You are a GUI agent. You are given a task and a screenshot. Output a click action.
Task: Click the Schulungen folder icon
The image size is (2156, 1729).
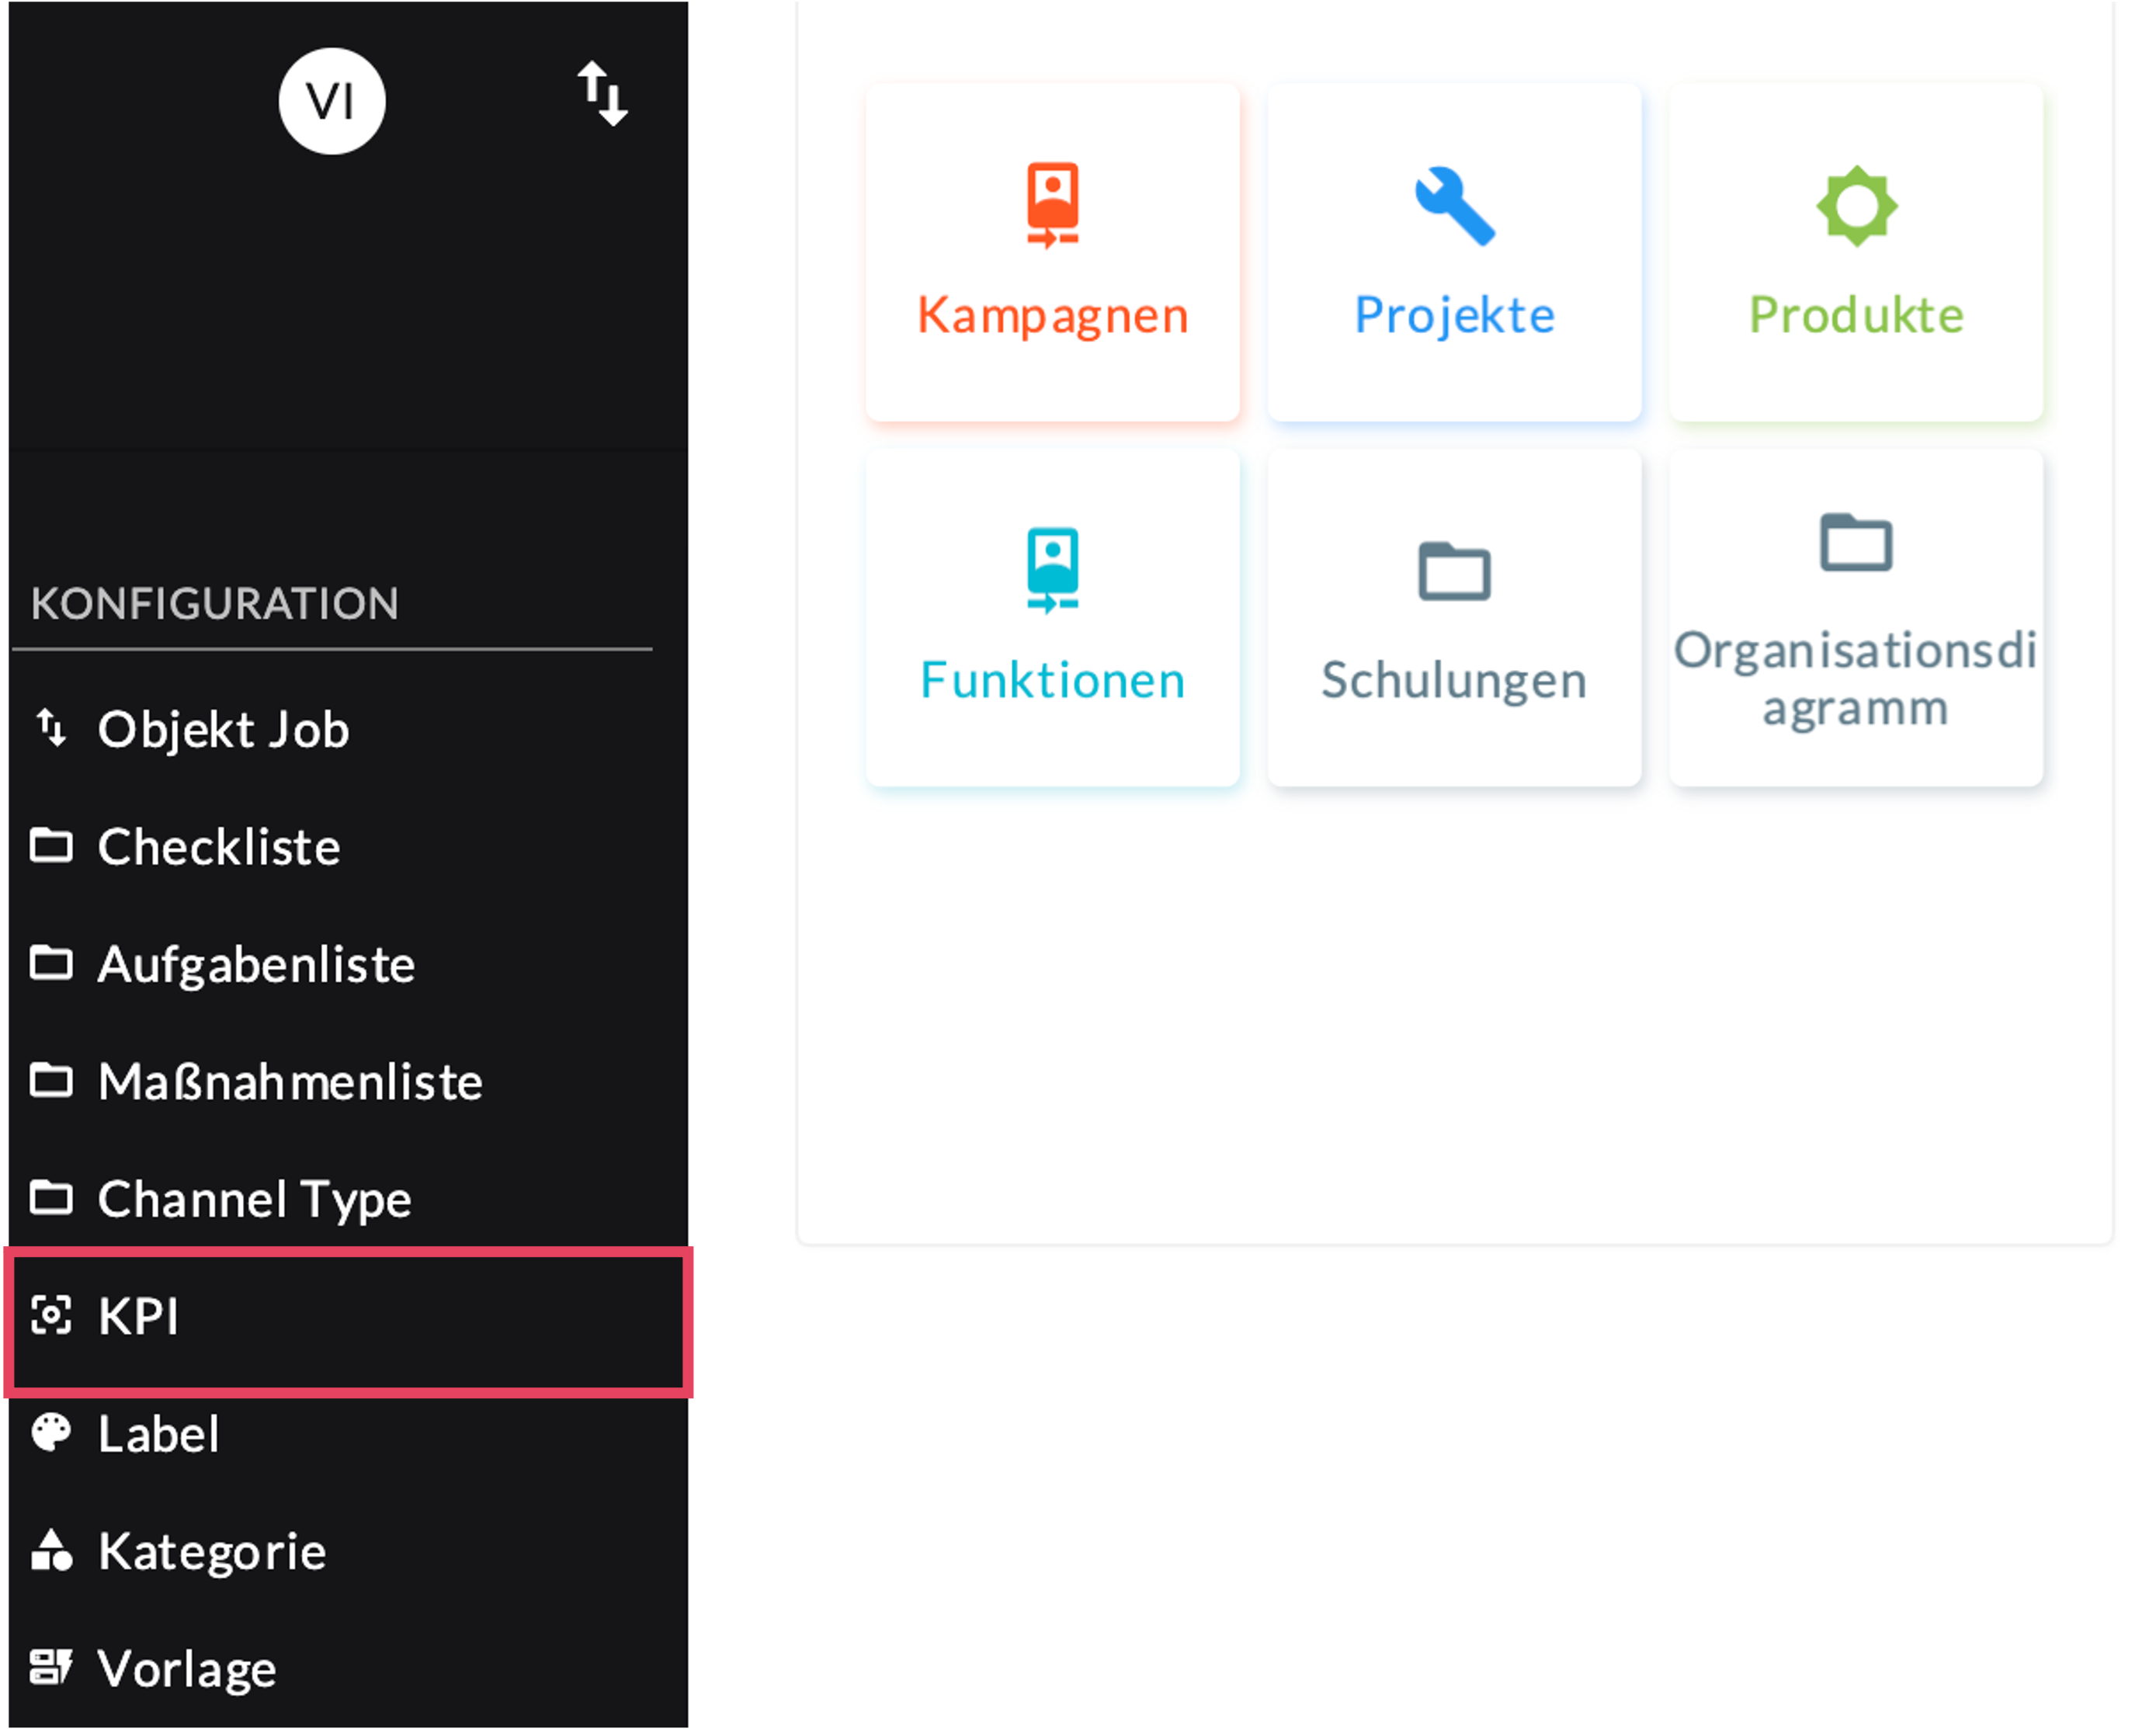click(1454, 571)
